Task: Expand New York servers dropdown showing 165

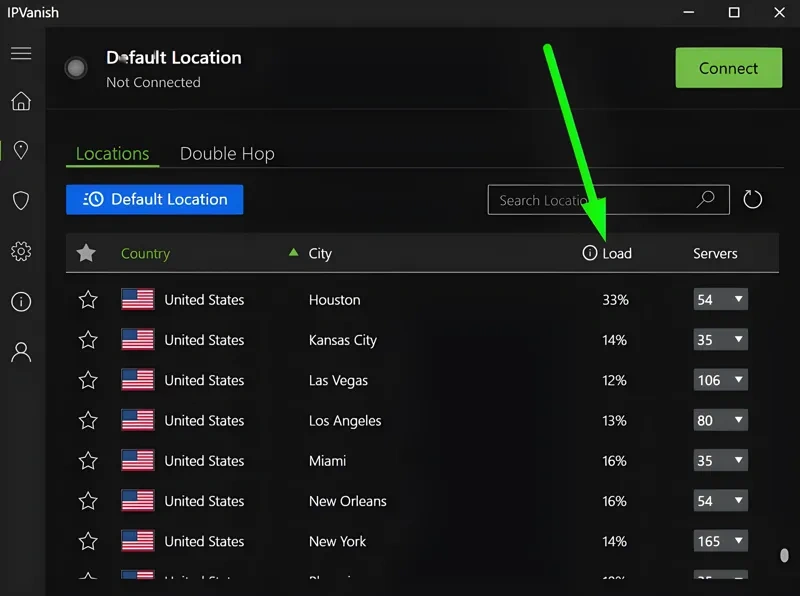Action: (x=720, y=541)
